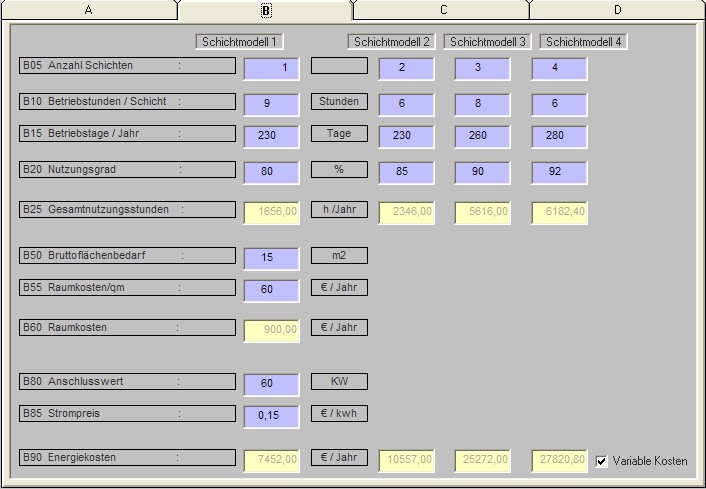The height and width of the screenshot is (489, 706).
Task: Click € / Jahr unit in the B60 Raumkosten row
Action: point(339,327)
